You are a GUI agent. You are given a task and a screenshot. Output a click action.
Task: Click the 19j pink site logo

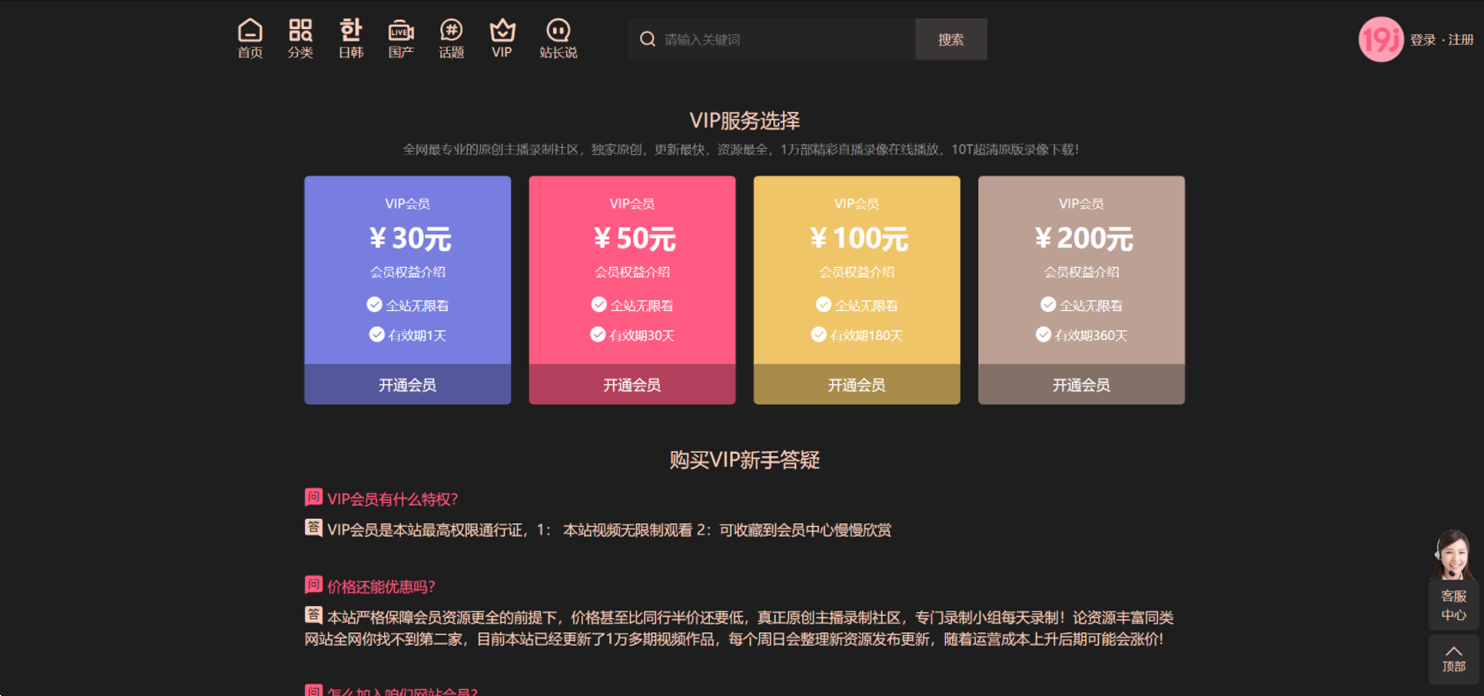click(x=1379, y=39)
